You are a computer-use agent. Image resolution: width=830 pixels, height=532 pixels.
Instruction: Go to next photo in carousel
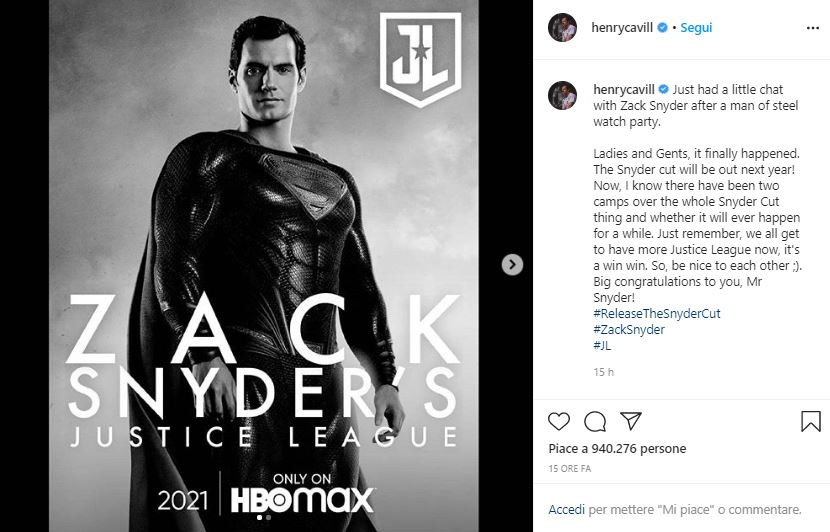(512, 264)
